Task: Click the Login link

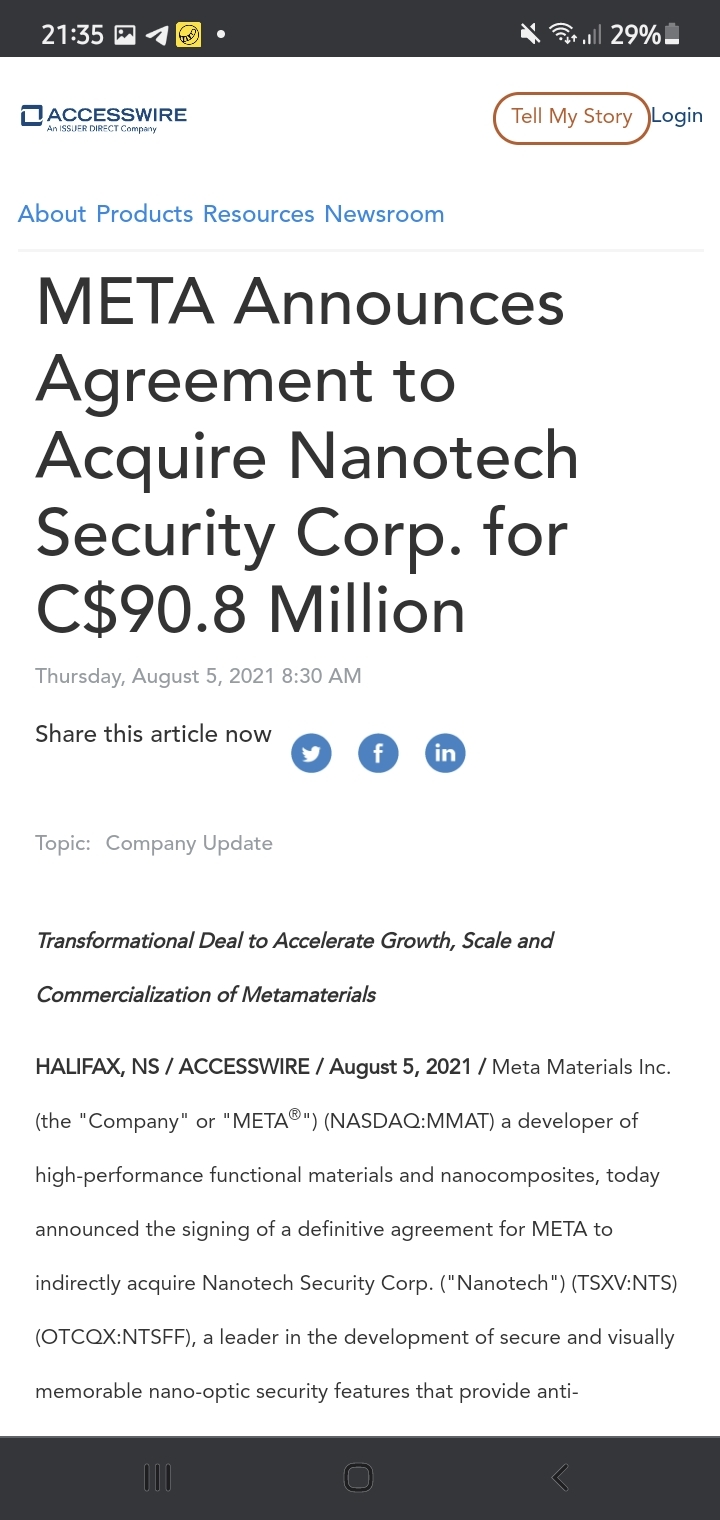Action: pyautogui.click(x=677, y=116)
